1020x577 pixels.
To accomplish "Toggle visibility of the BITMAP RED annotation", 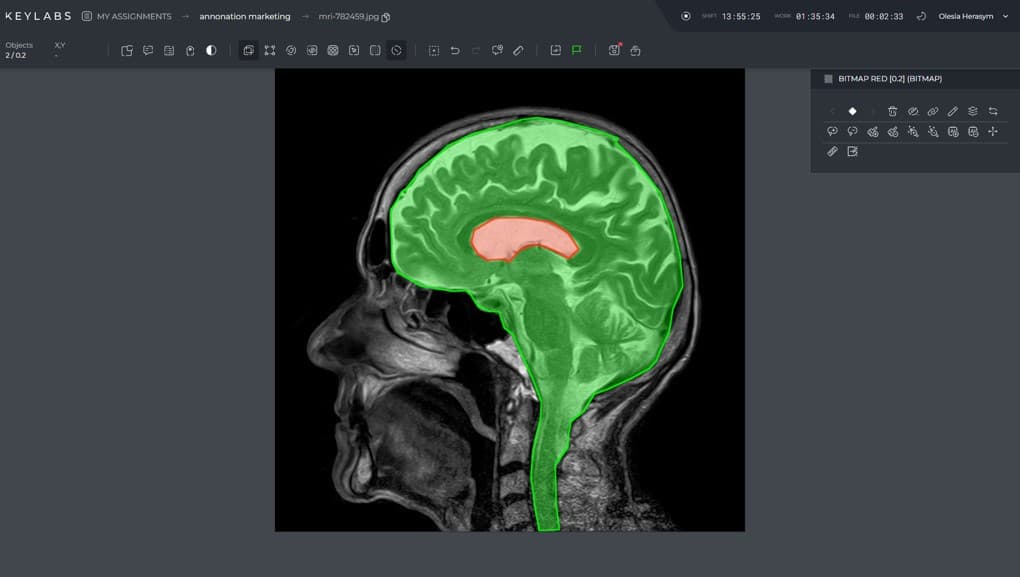I will click(x=912, y=111).
